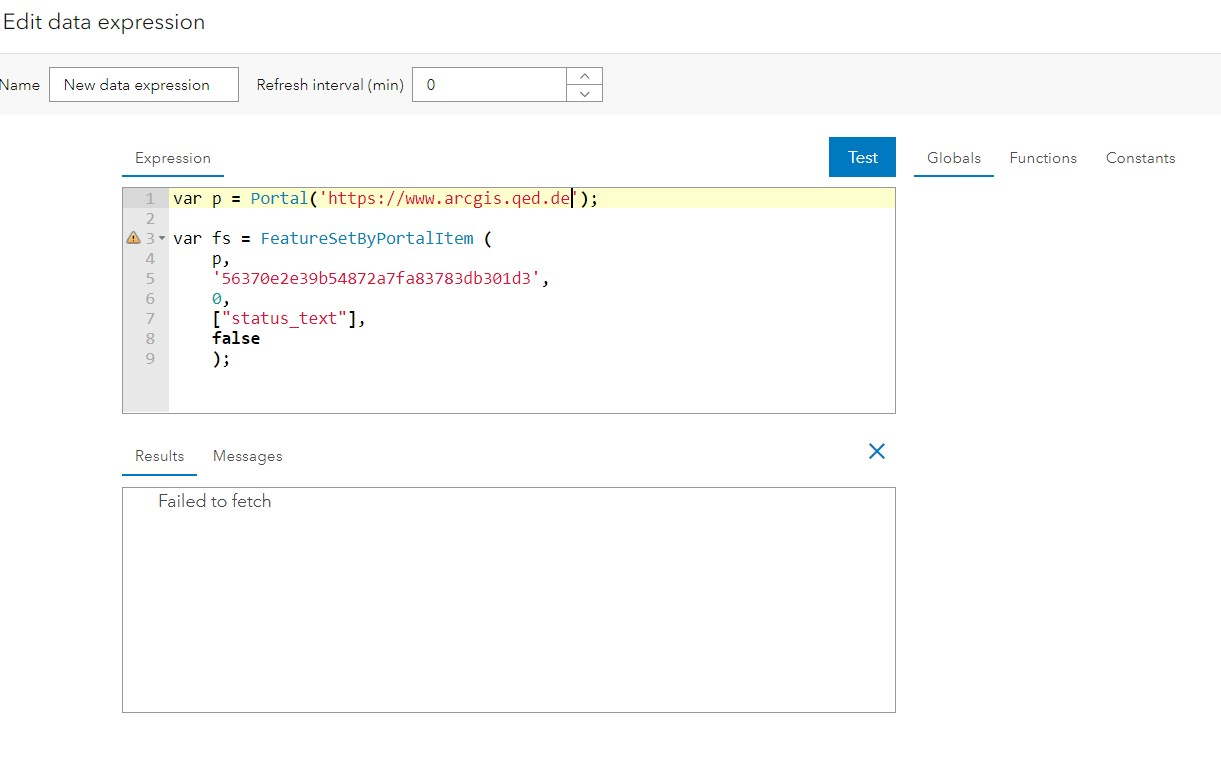Screen dimensions: 1221x764
Task: Click line number 1 in the gutter
Action: coord(150,198)
